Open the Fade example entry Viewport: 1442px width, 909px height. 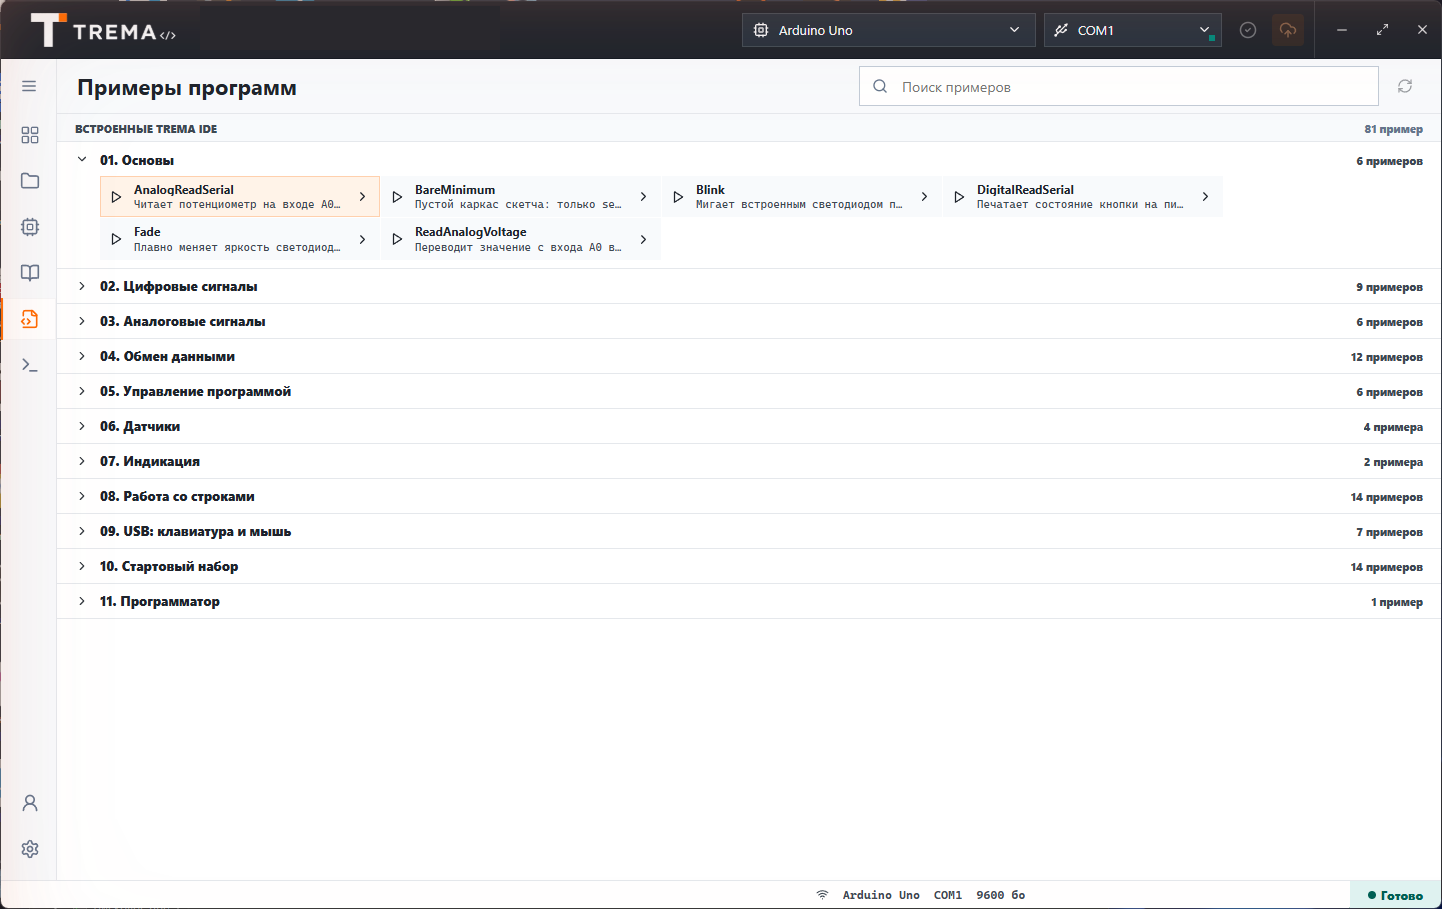[x=240, y=239]
